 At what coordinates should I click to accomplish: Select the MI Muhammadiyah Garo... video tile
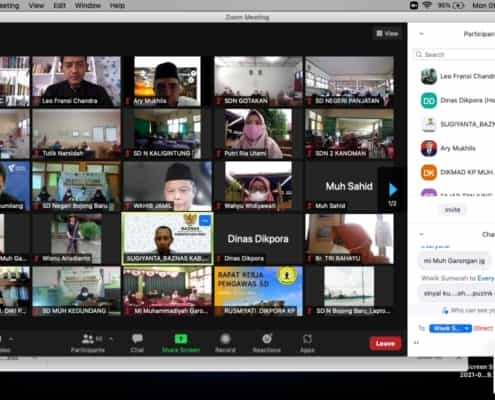click(167, 291)
